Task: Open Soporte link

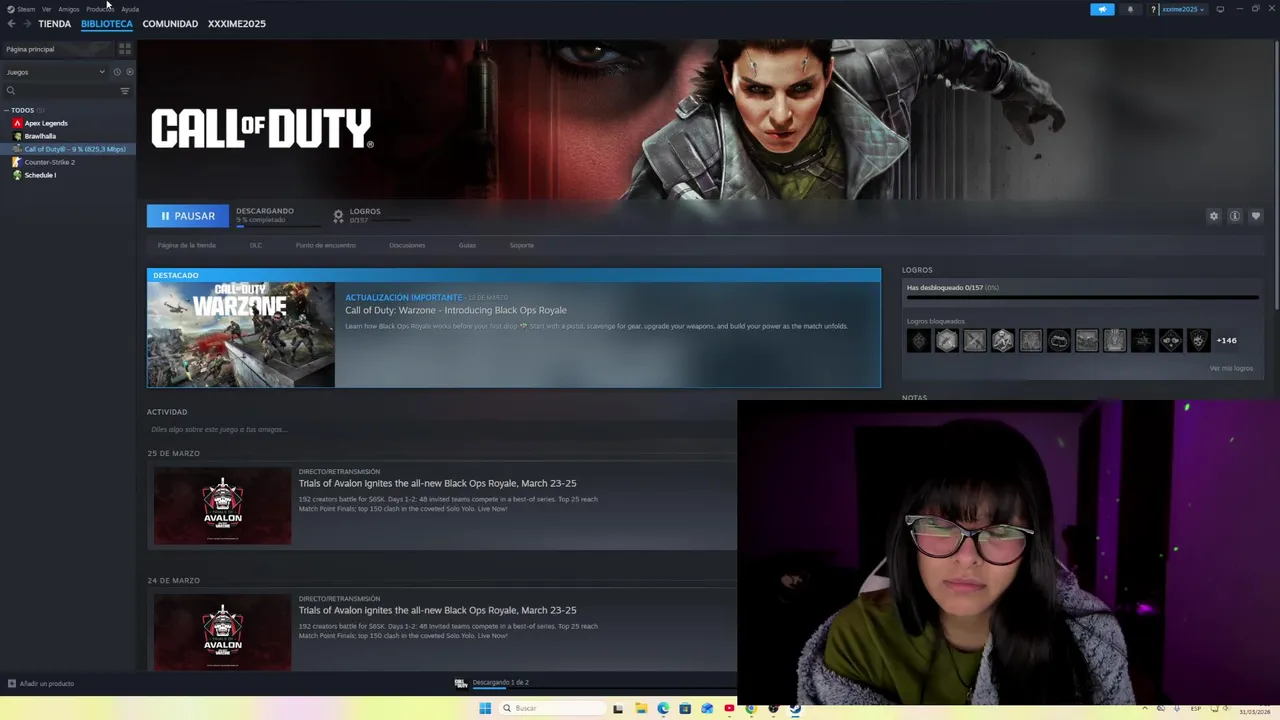Action: pyautogui.click(x=522, y=245)
